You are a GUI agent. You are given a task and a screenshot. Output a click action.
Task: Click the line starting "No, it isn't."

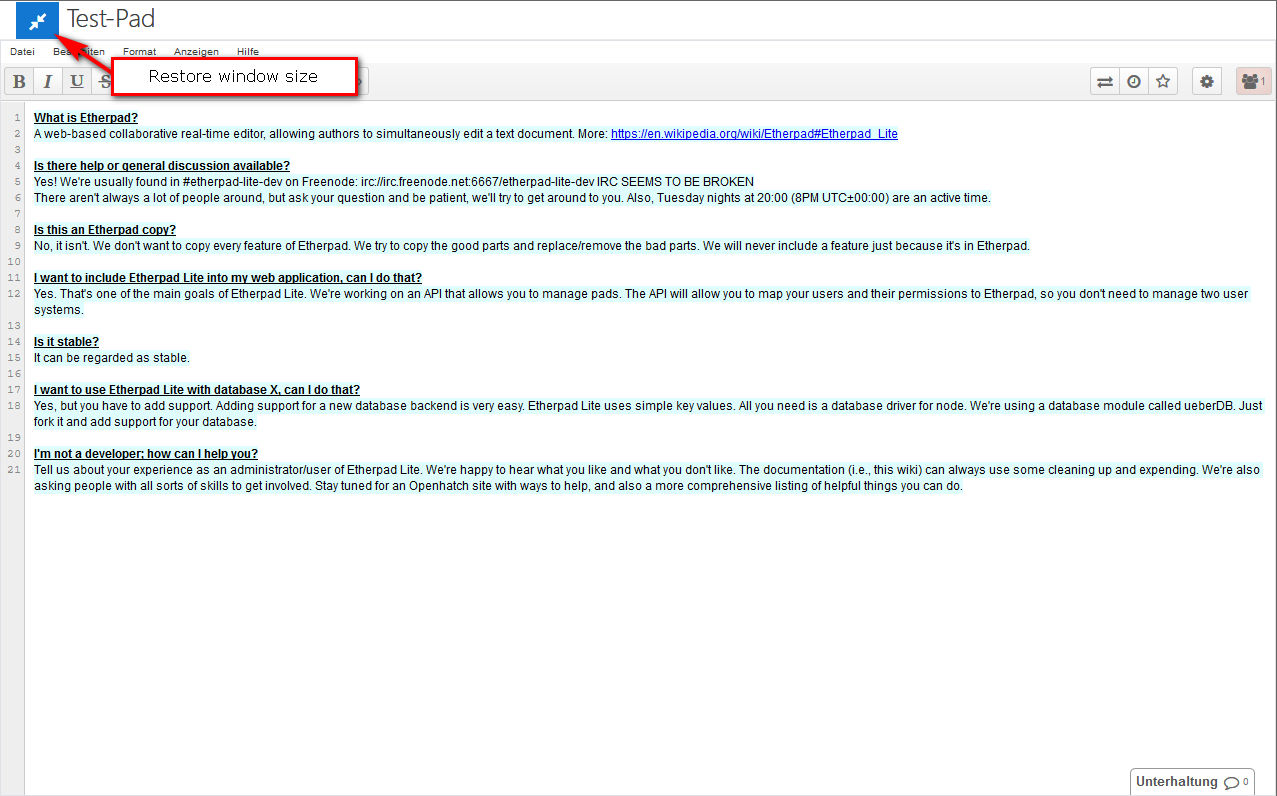(532, 246)
